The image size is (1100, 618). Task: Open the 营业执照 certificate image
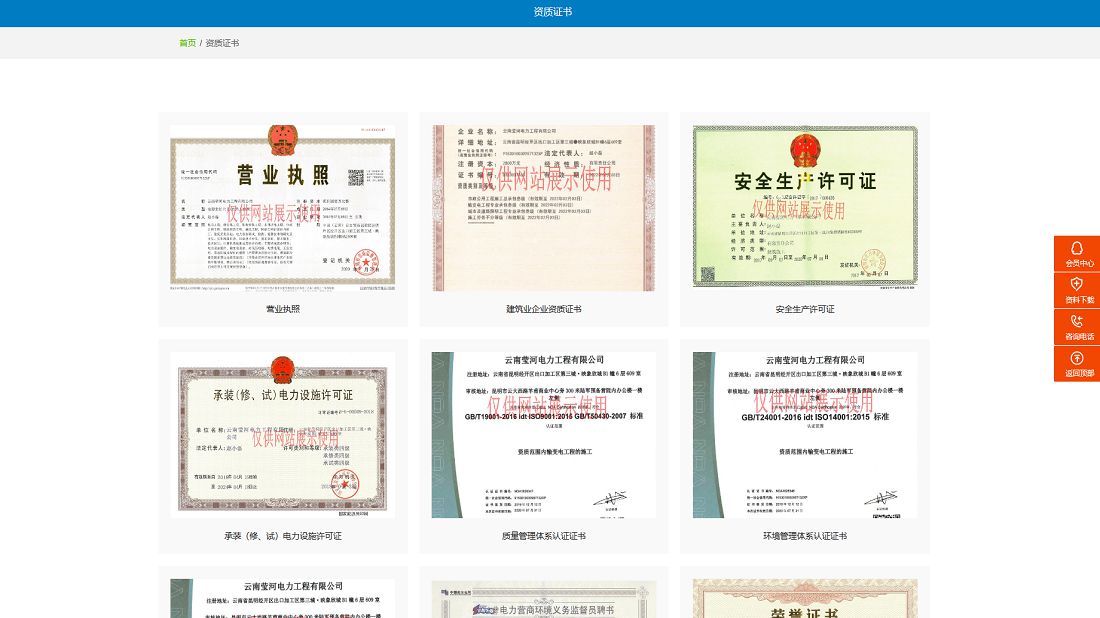tap(283, 208)
